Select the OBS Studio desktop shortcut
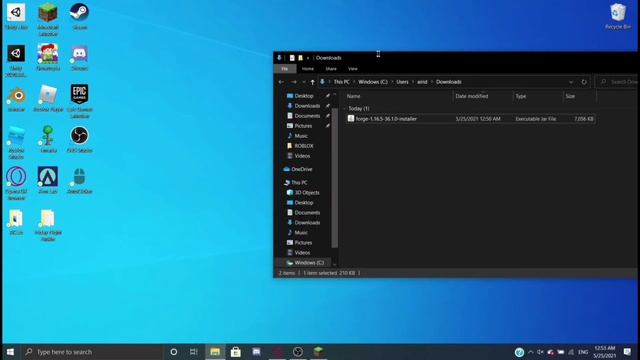The image size is (640, 360). tap(79, 139)
